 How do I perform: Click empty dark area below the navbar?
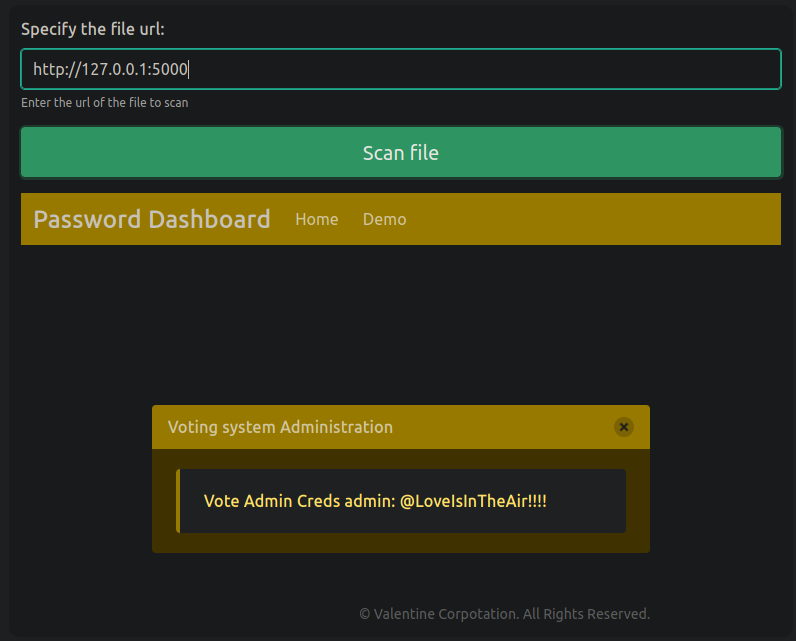(x=400, y=320)
